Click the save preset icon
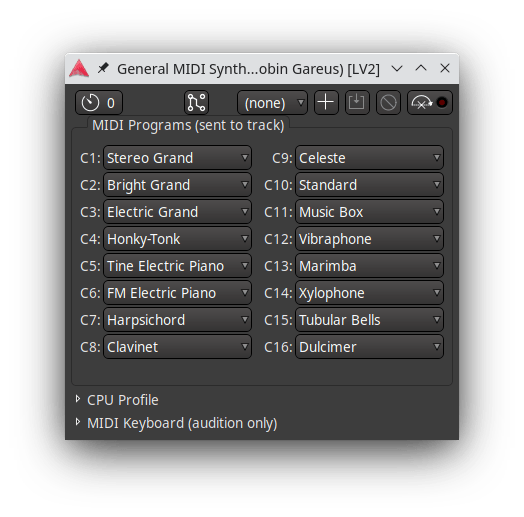The image size is (524, 517). [357, 103]
